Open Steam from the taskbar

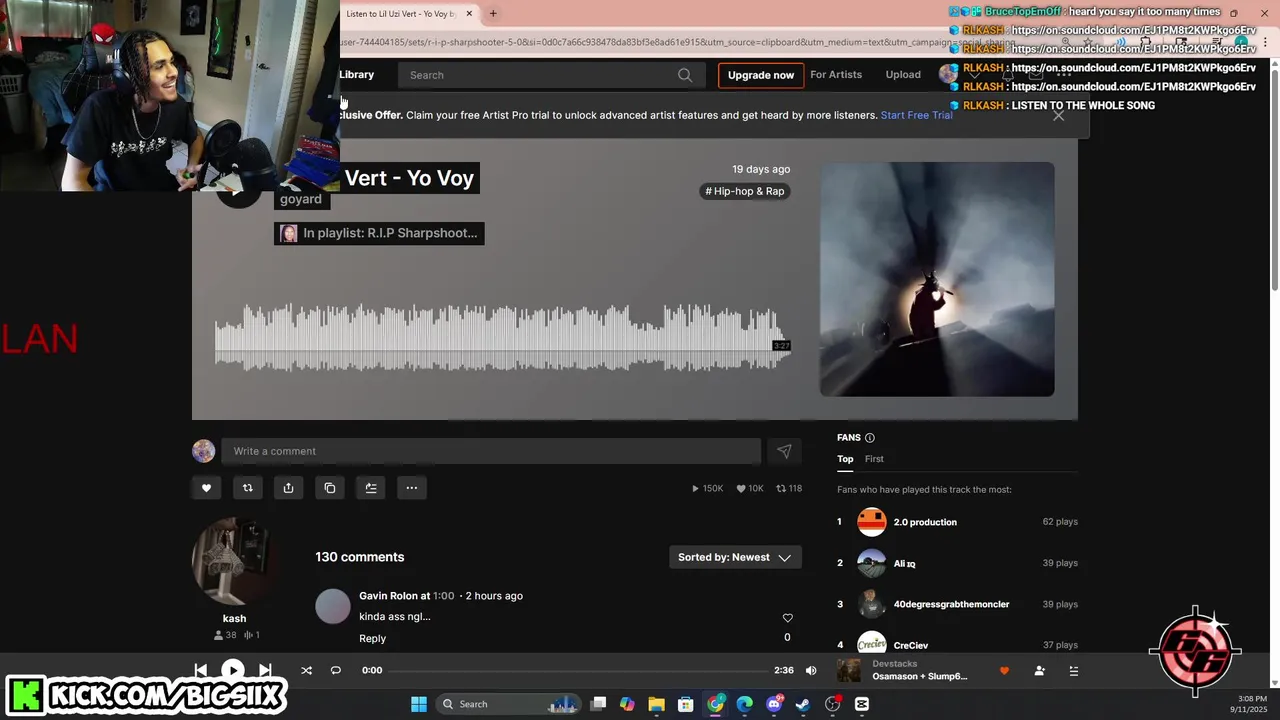tap(802, 704)
